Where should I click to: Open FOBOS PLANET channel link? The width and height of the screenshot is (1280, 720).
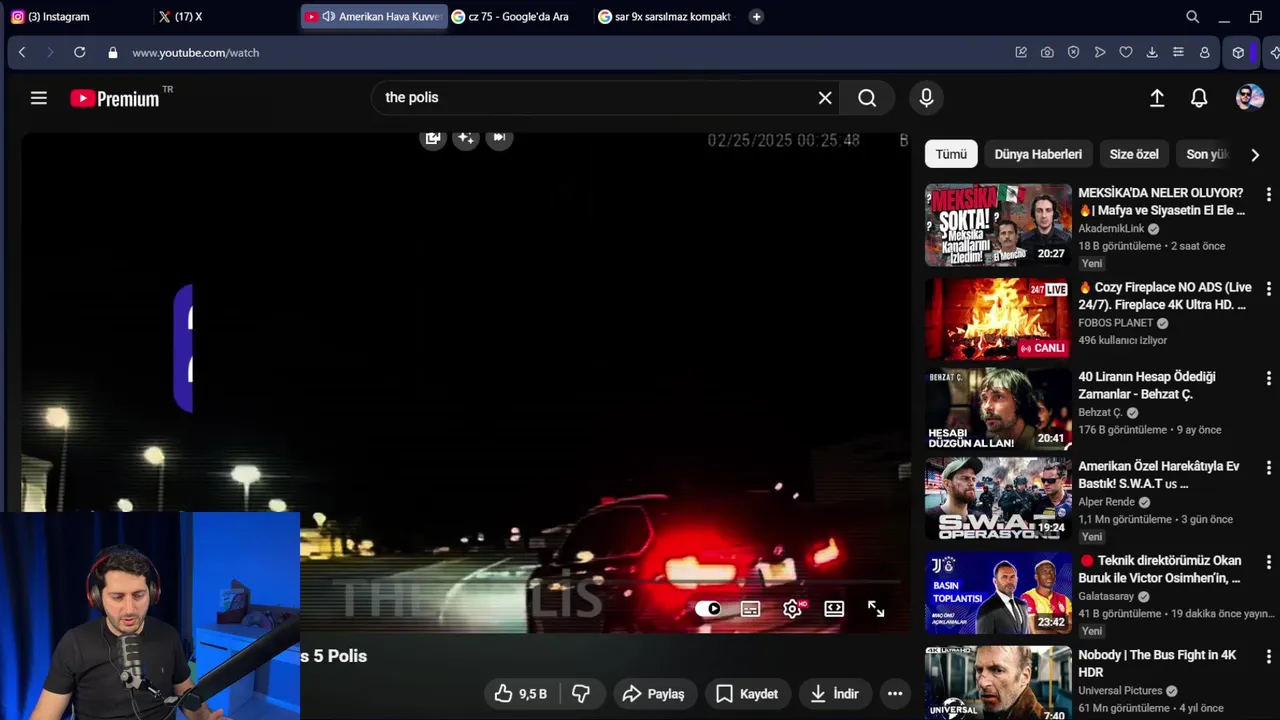click(1115, 323)
